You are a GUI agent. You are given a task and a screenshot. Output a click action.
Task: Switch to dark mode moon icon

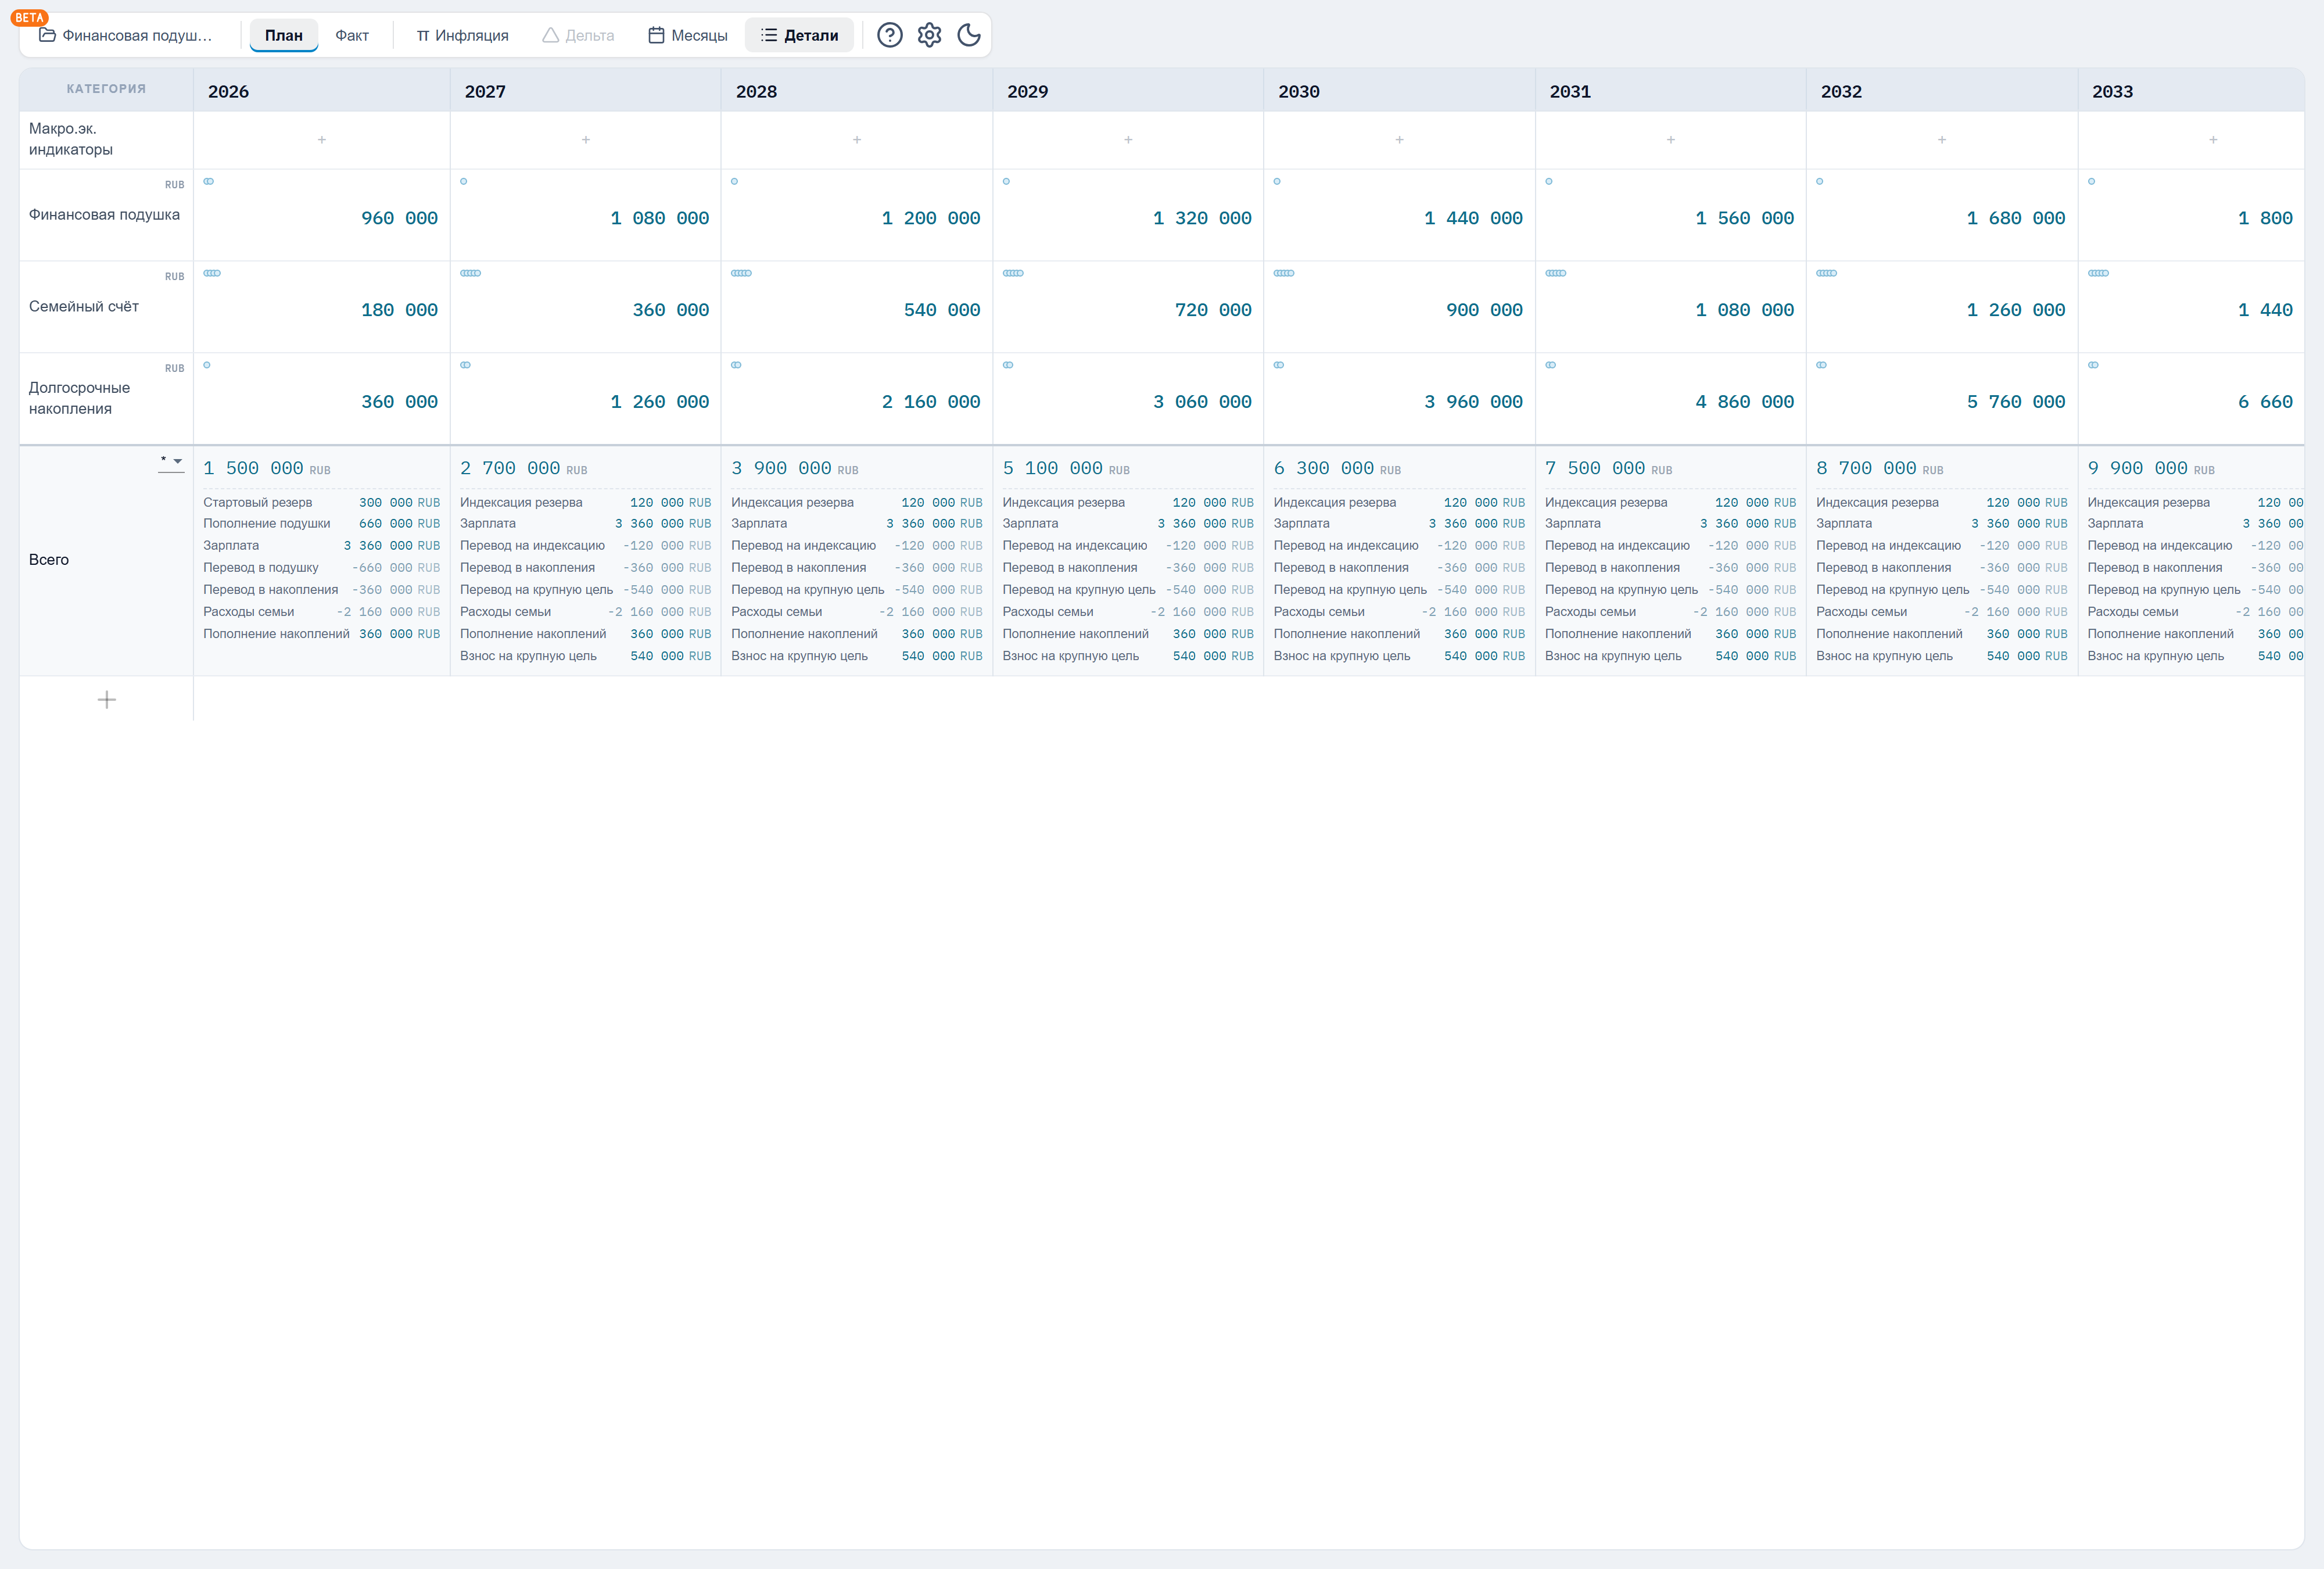pyautogui.click(x=968, y=35)
